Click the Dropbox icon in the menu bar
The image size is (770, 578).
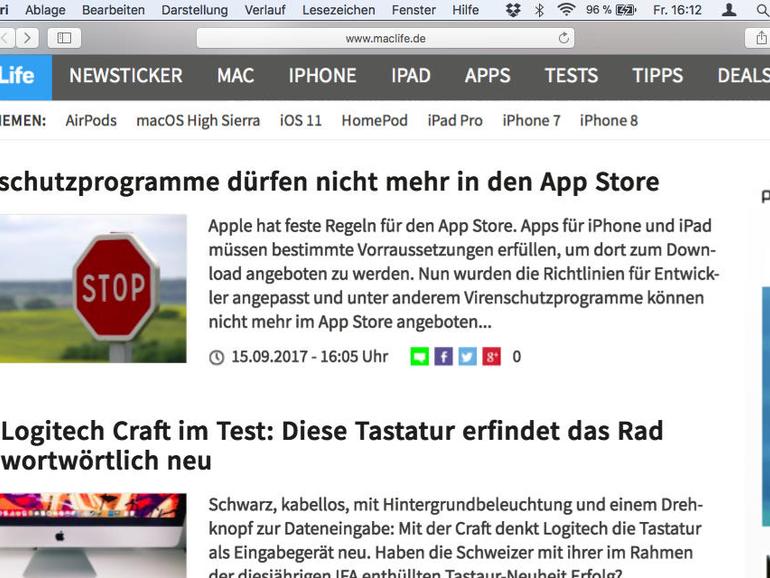click(x=513, y=10)
